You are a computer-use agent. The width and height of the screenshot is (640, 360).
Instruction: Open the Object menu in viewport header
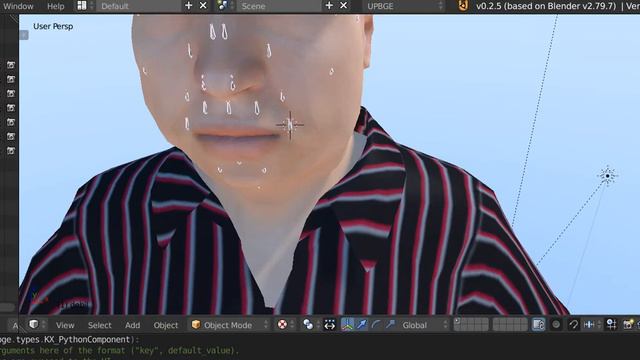(x=166, y=325)
